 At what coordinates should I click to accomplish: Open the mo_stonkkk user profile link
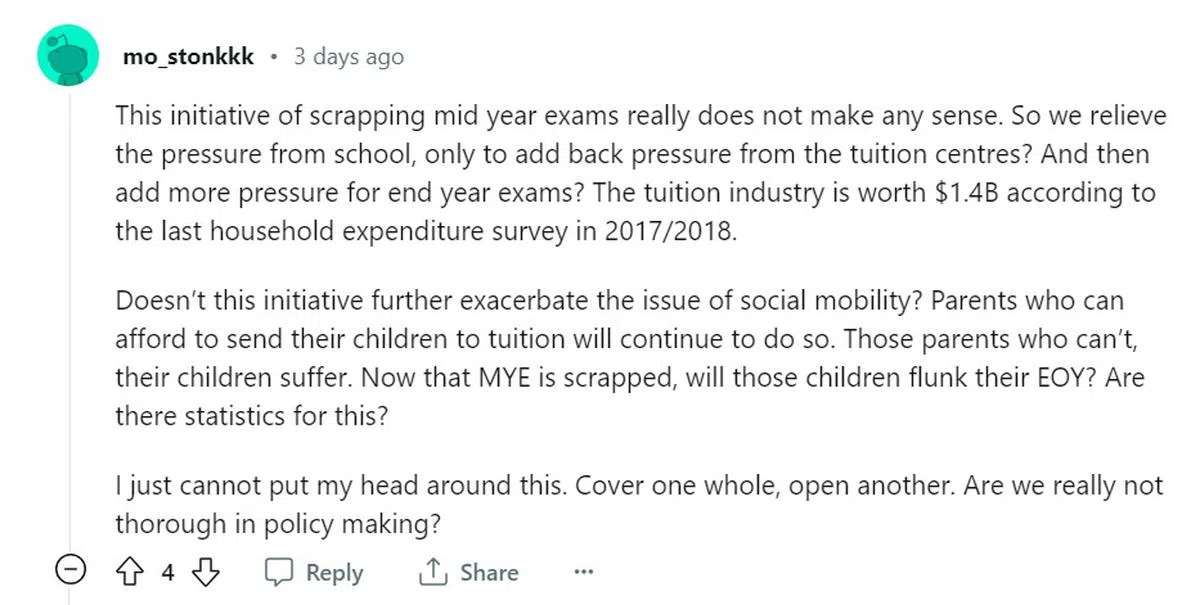click(187, 56)
